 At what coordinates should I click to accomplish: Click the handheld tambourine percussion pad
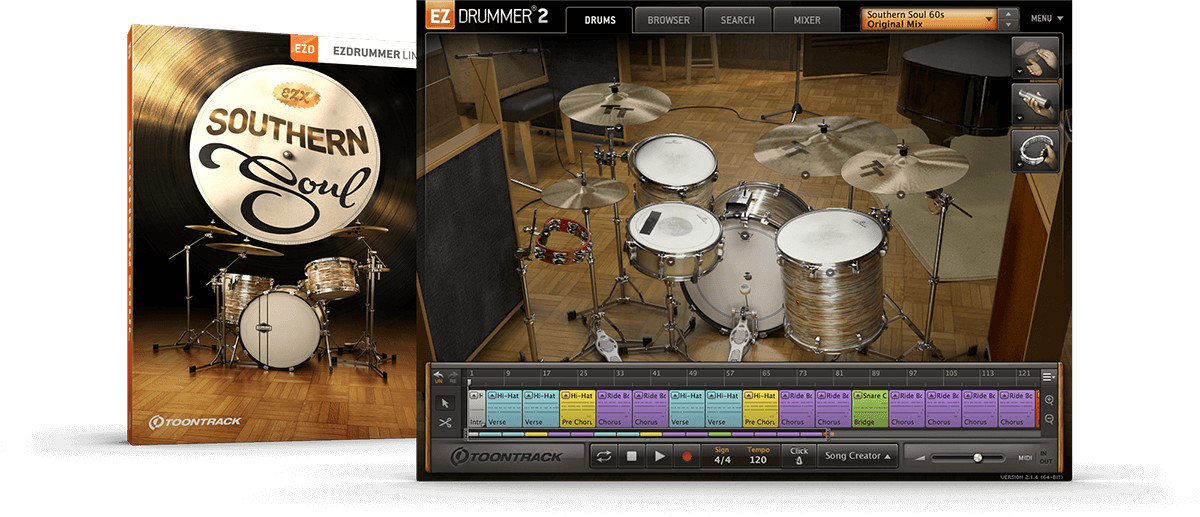coord(1036,151)
